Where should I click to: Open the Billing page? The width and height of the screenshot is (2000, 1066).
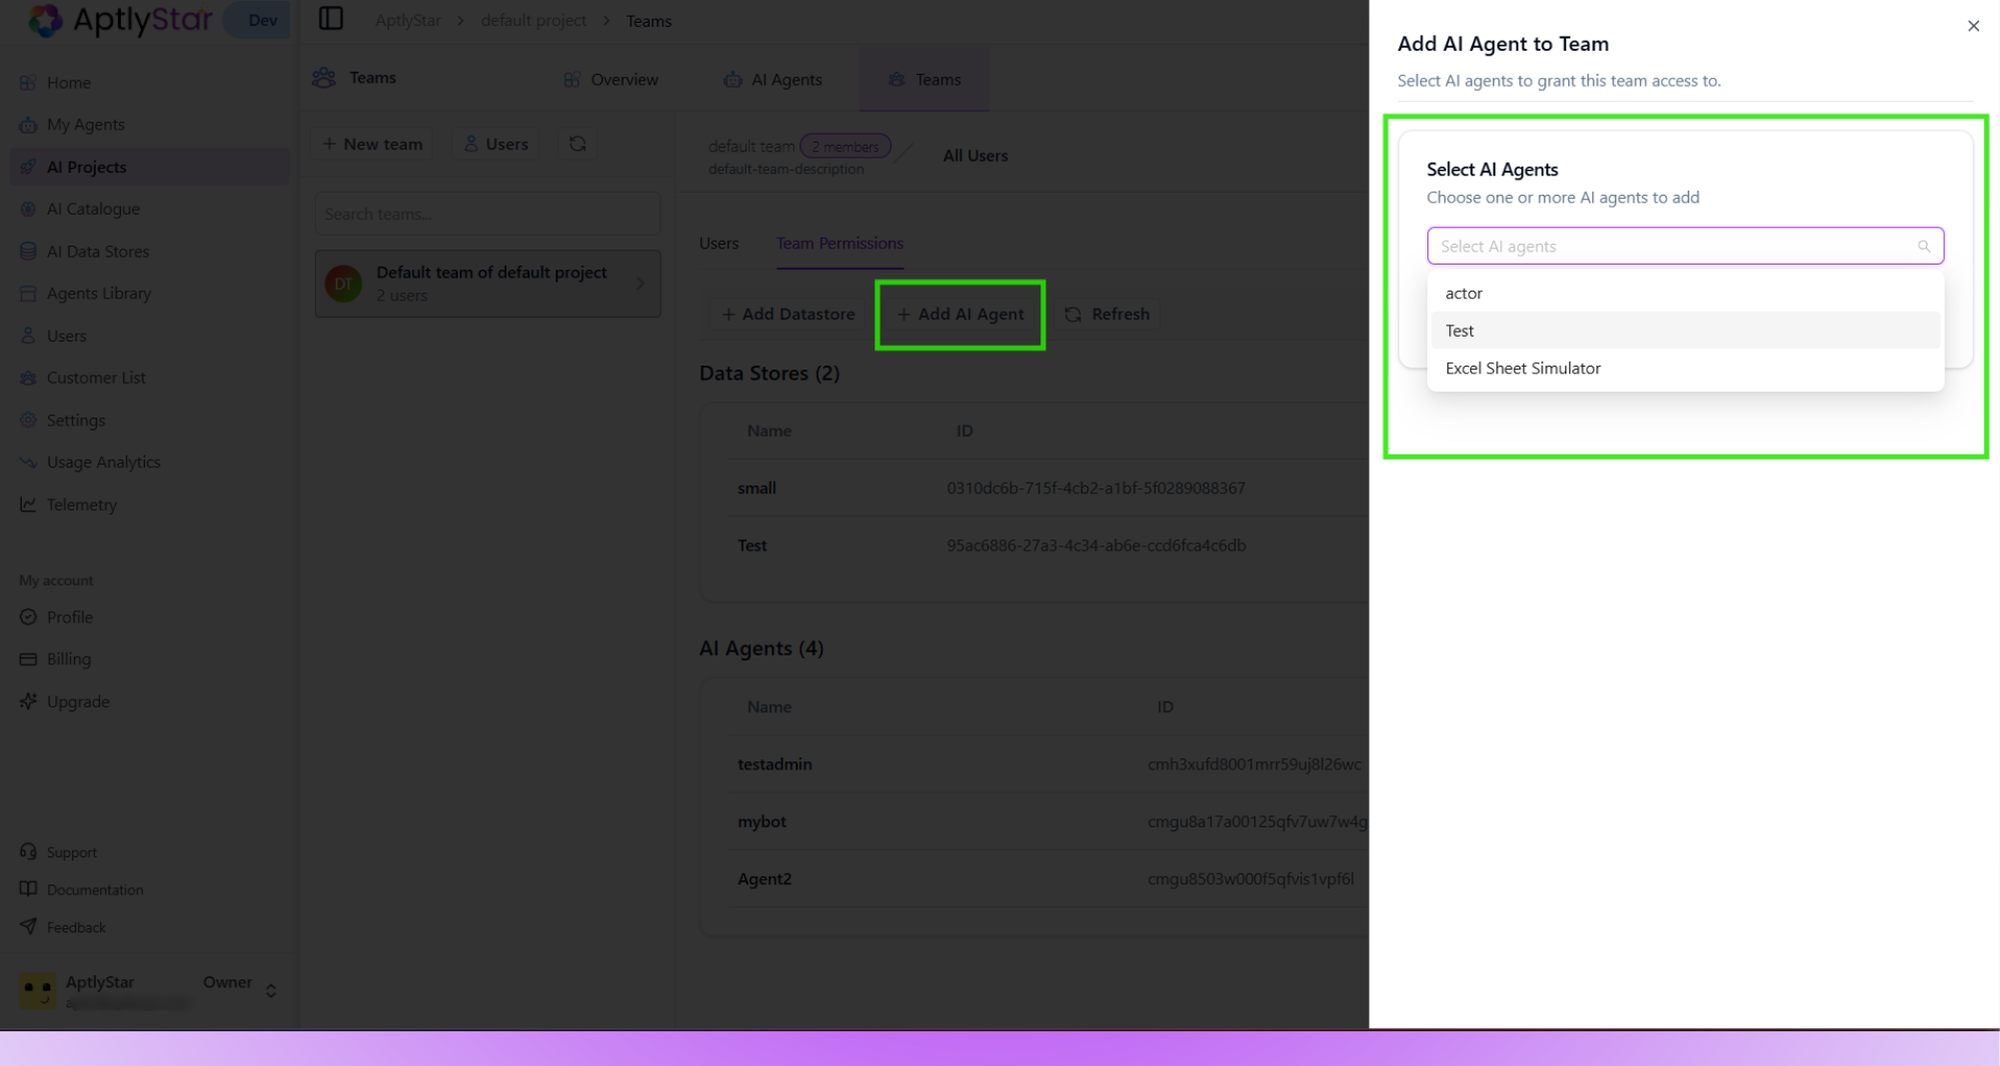coord(68,658)
